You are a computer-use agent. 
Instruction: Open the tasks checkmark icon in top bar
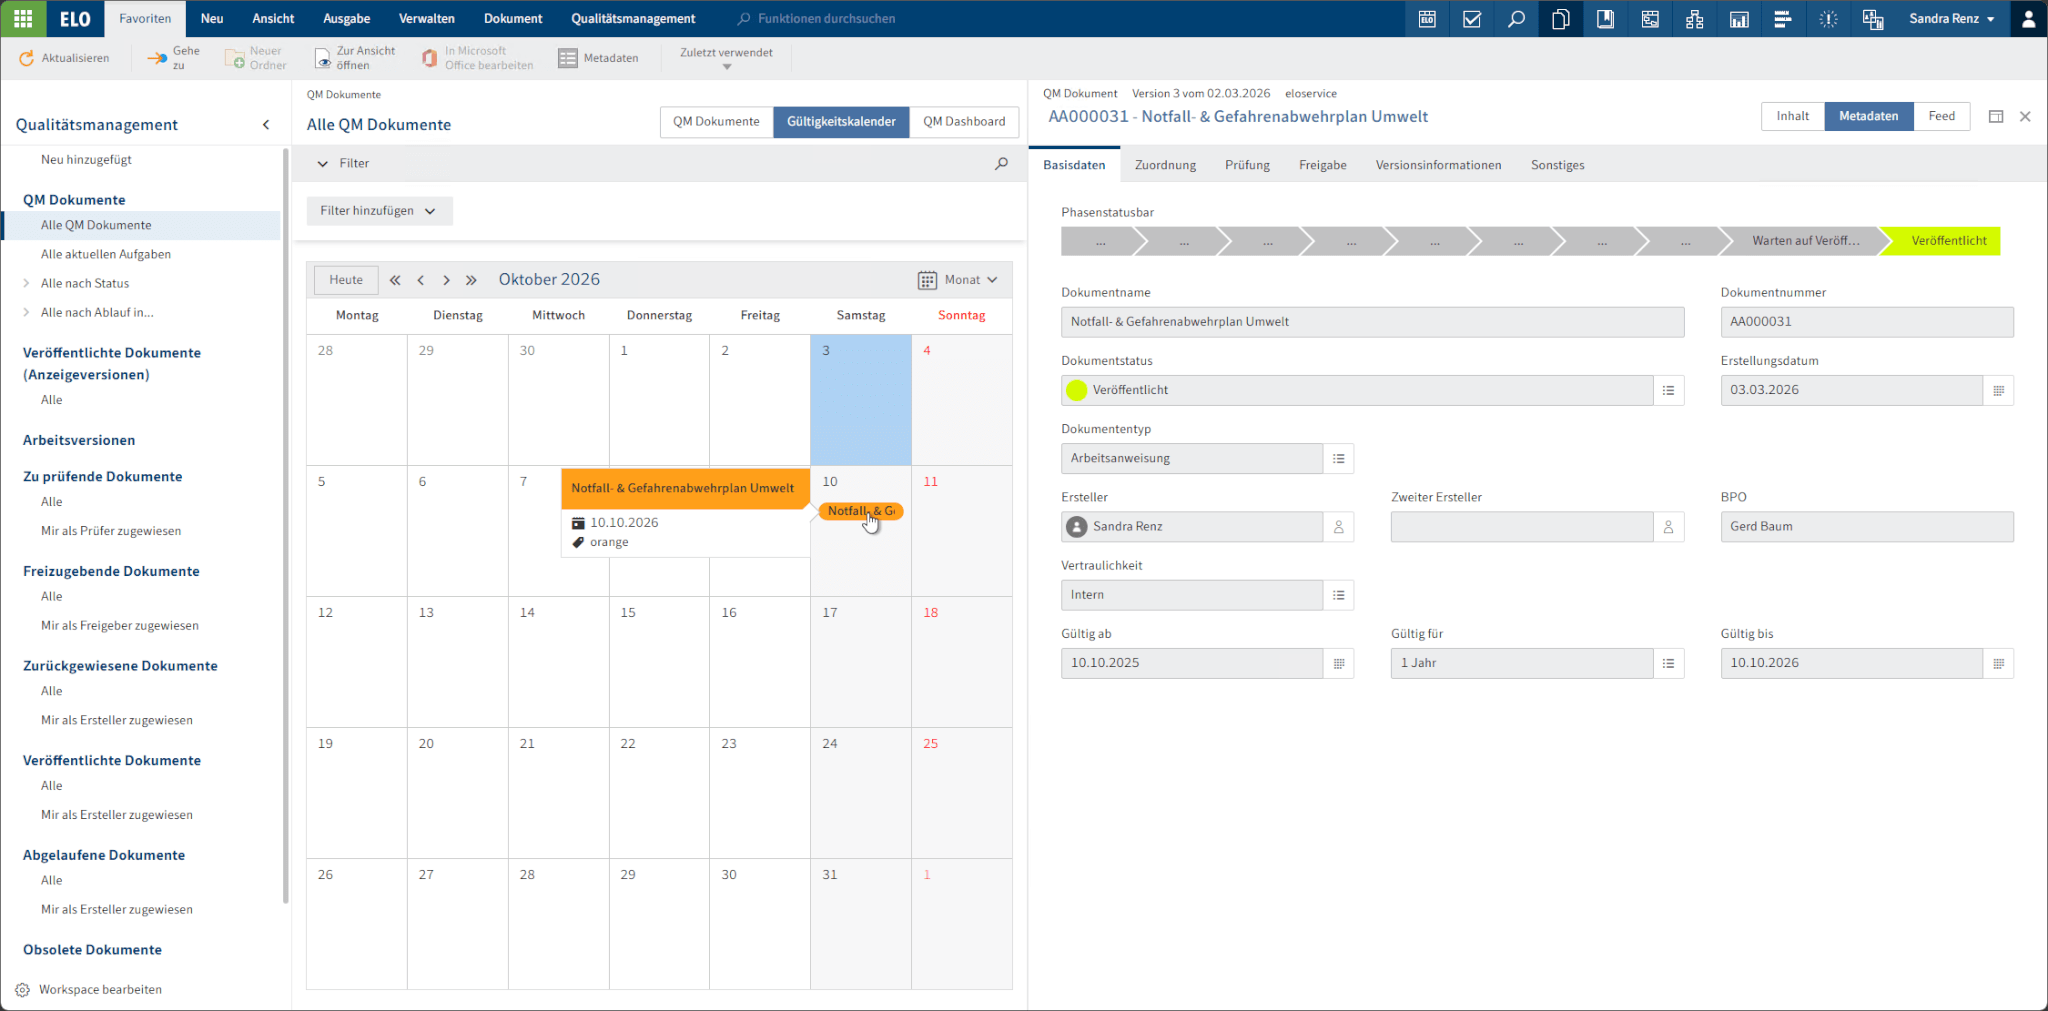1471,19
